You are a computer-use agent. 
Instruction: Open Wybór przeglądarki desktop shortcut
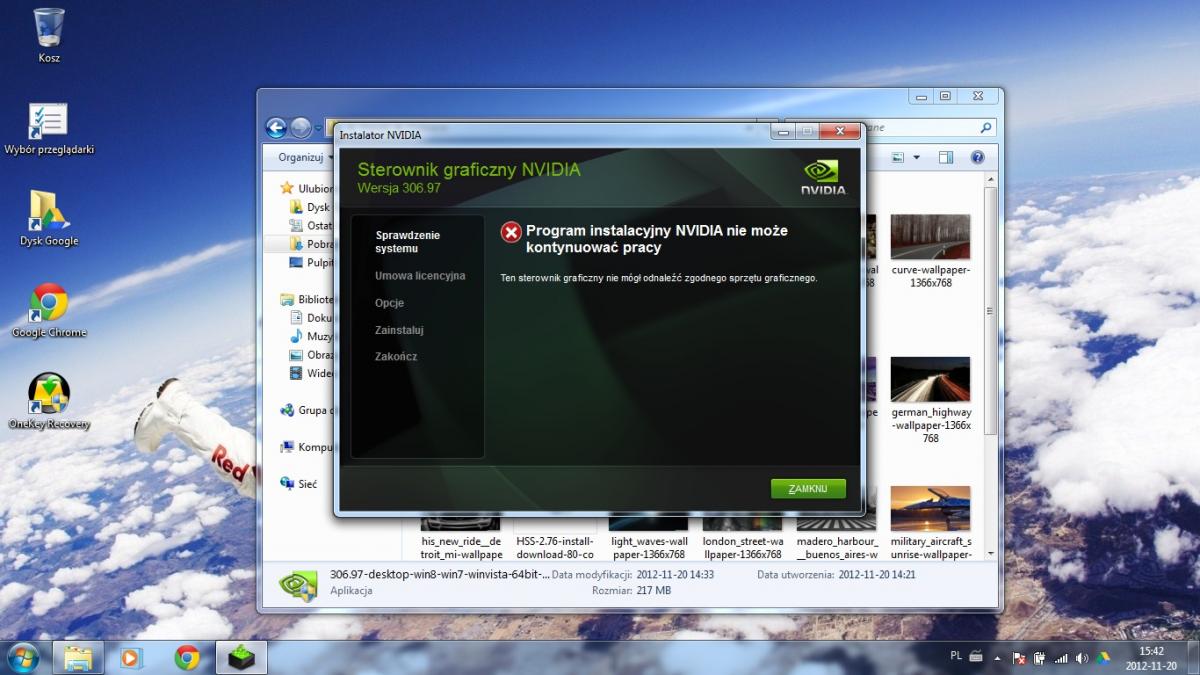pyautogui.click(x=49, y=129)
